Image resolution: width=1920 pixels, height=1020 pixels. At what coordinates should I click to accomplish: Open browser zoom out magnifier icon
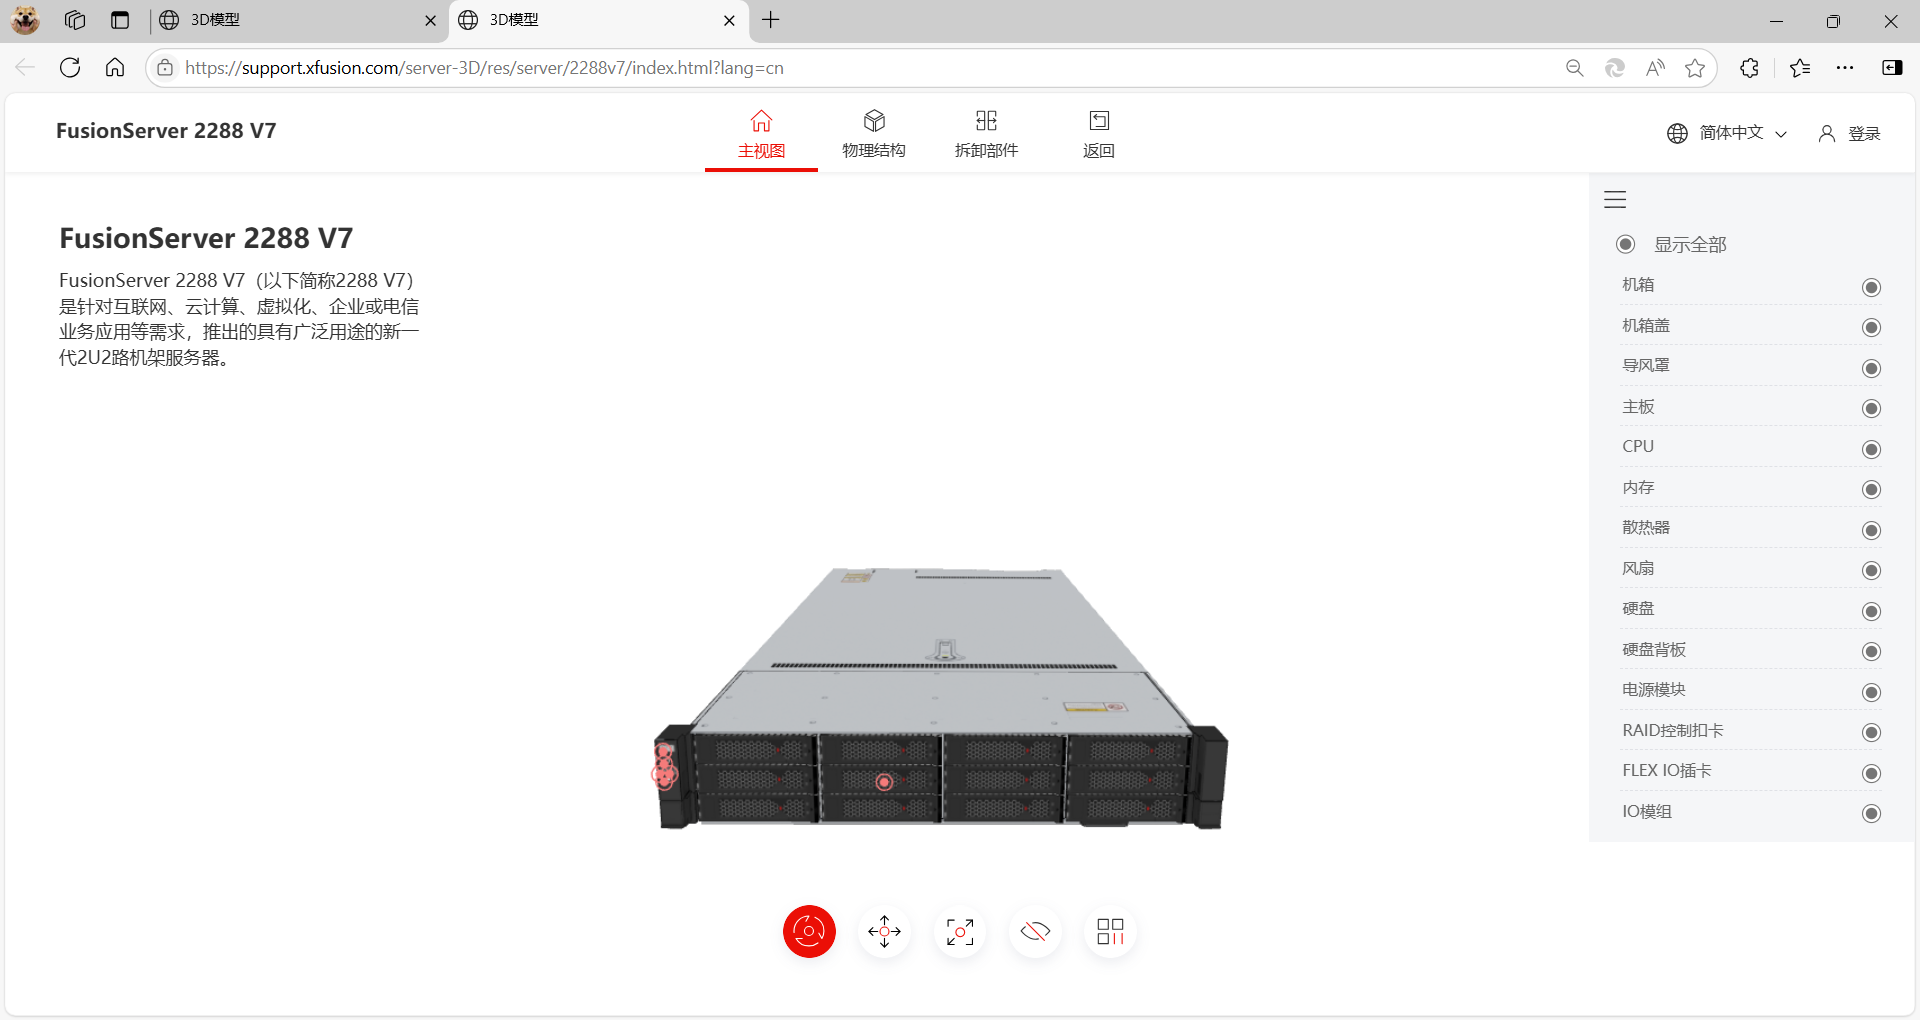pyautogui.click(x=1574, y=68)
